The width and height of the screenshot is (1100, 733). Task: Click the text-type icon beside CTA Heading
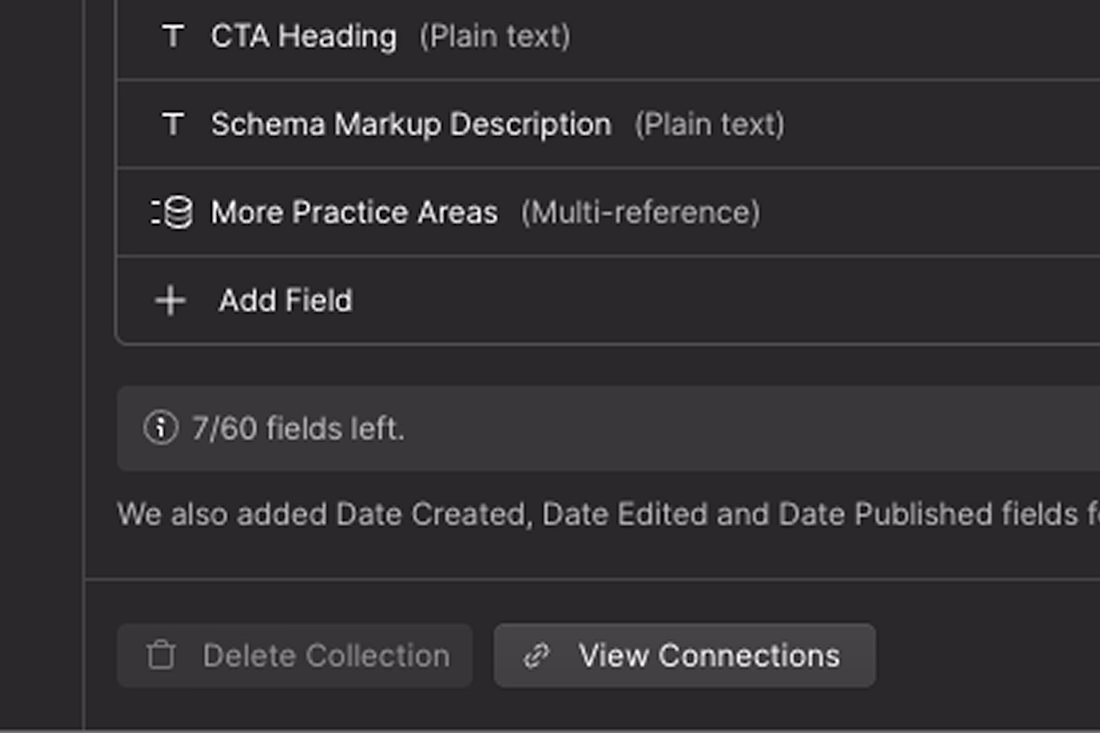pos(173,37)
